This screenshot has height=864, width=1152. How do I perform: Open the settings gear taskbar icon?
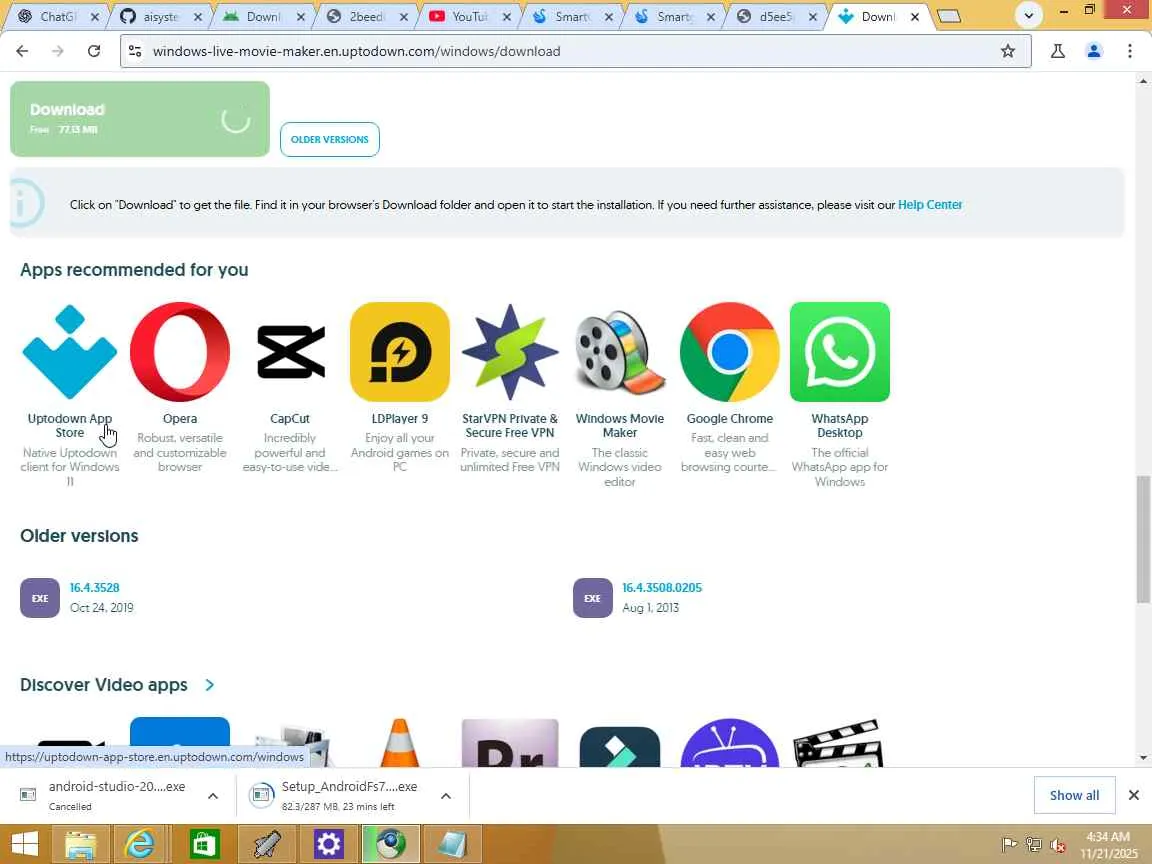[x=328, y=844]
